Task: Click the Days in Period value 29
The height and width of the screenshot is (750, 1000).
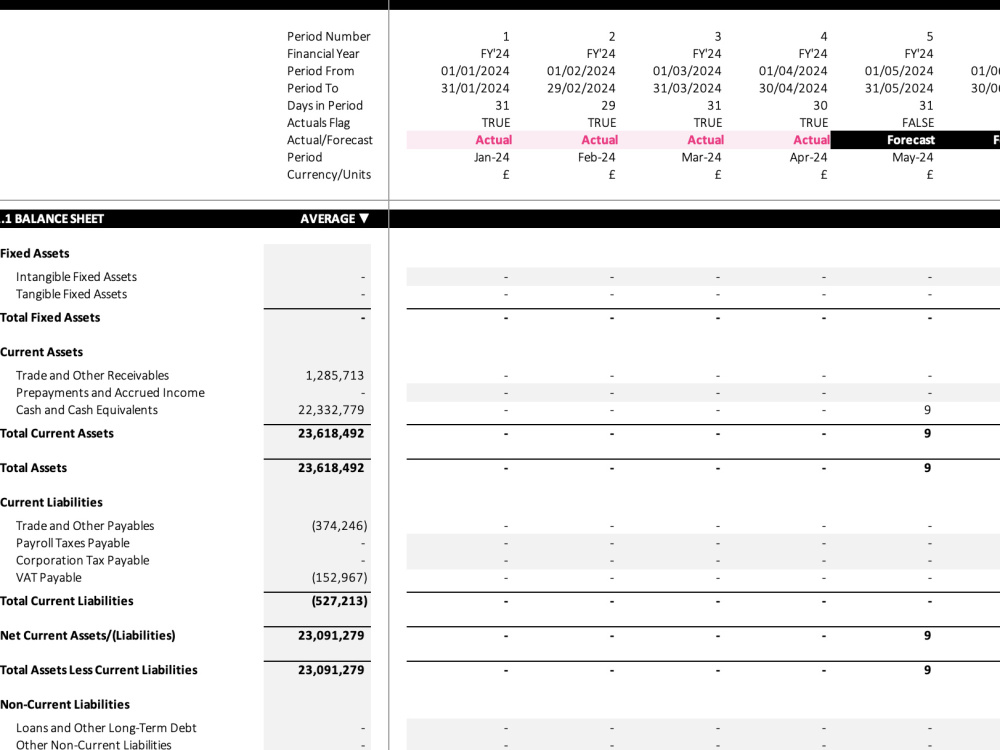Action: point(608,106)
